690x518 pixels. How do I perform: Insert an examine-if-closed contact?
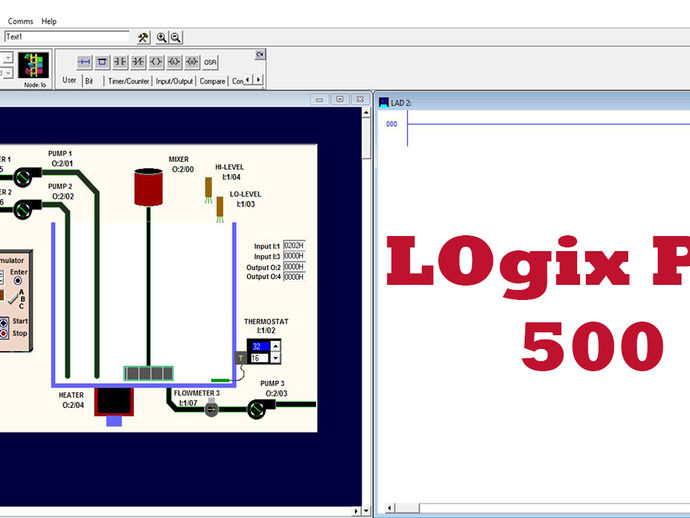pos(120,62)
